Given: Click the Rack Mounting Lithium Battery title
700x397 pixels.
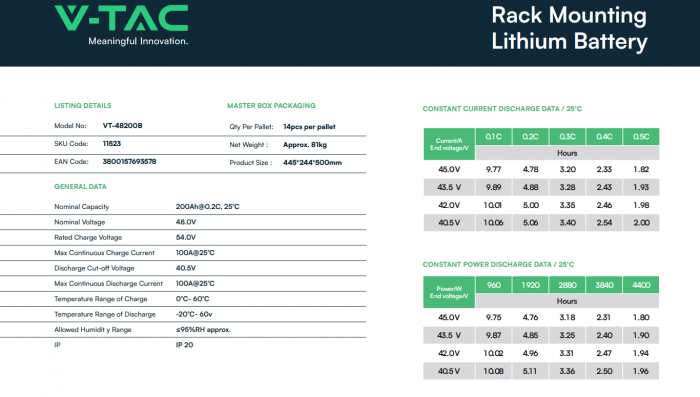Looking at the screenshot, I should (569, 29).
